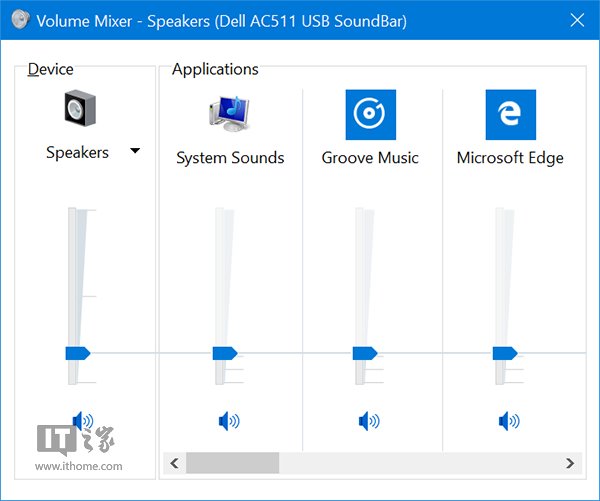Click the Groove Music volume slider handle
The width and height of the screenshot is (600, 501).
pyautogui.click(x=365, y=353)
